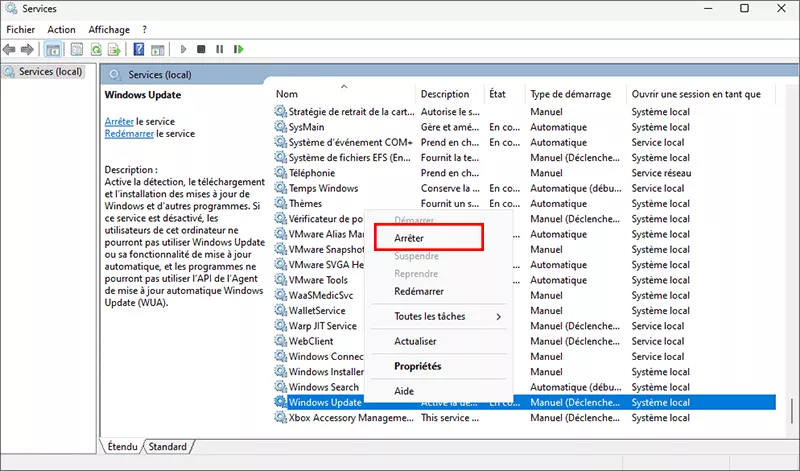
Task: Click the gear icon beside WaaSMedicSvc
Action: point(280,294)
